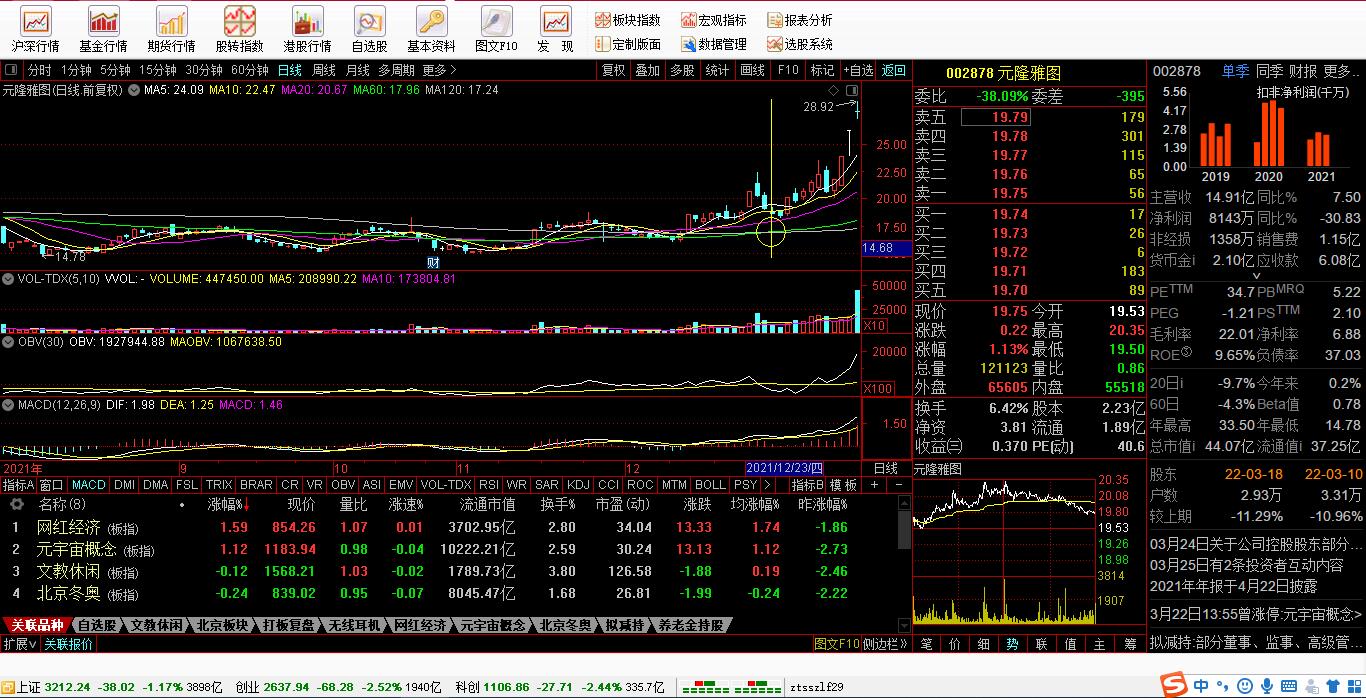Image resolution: width=1366 pixels, height=698 pixels.
Task: Toggle the 叠加 overlay option
Action: (647, 70)
